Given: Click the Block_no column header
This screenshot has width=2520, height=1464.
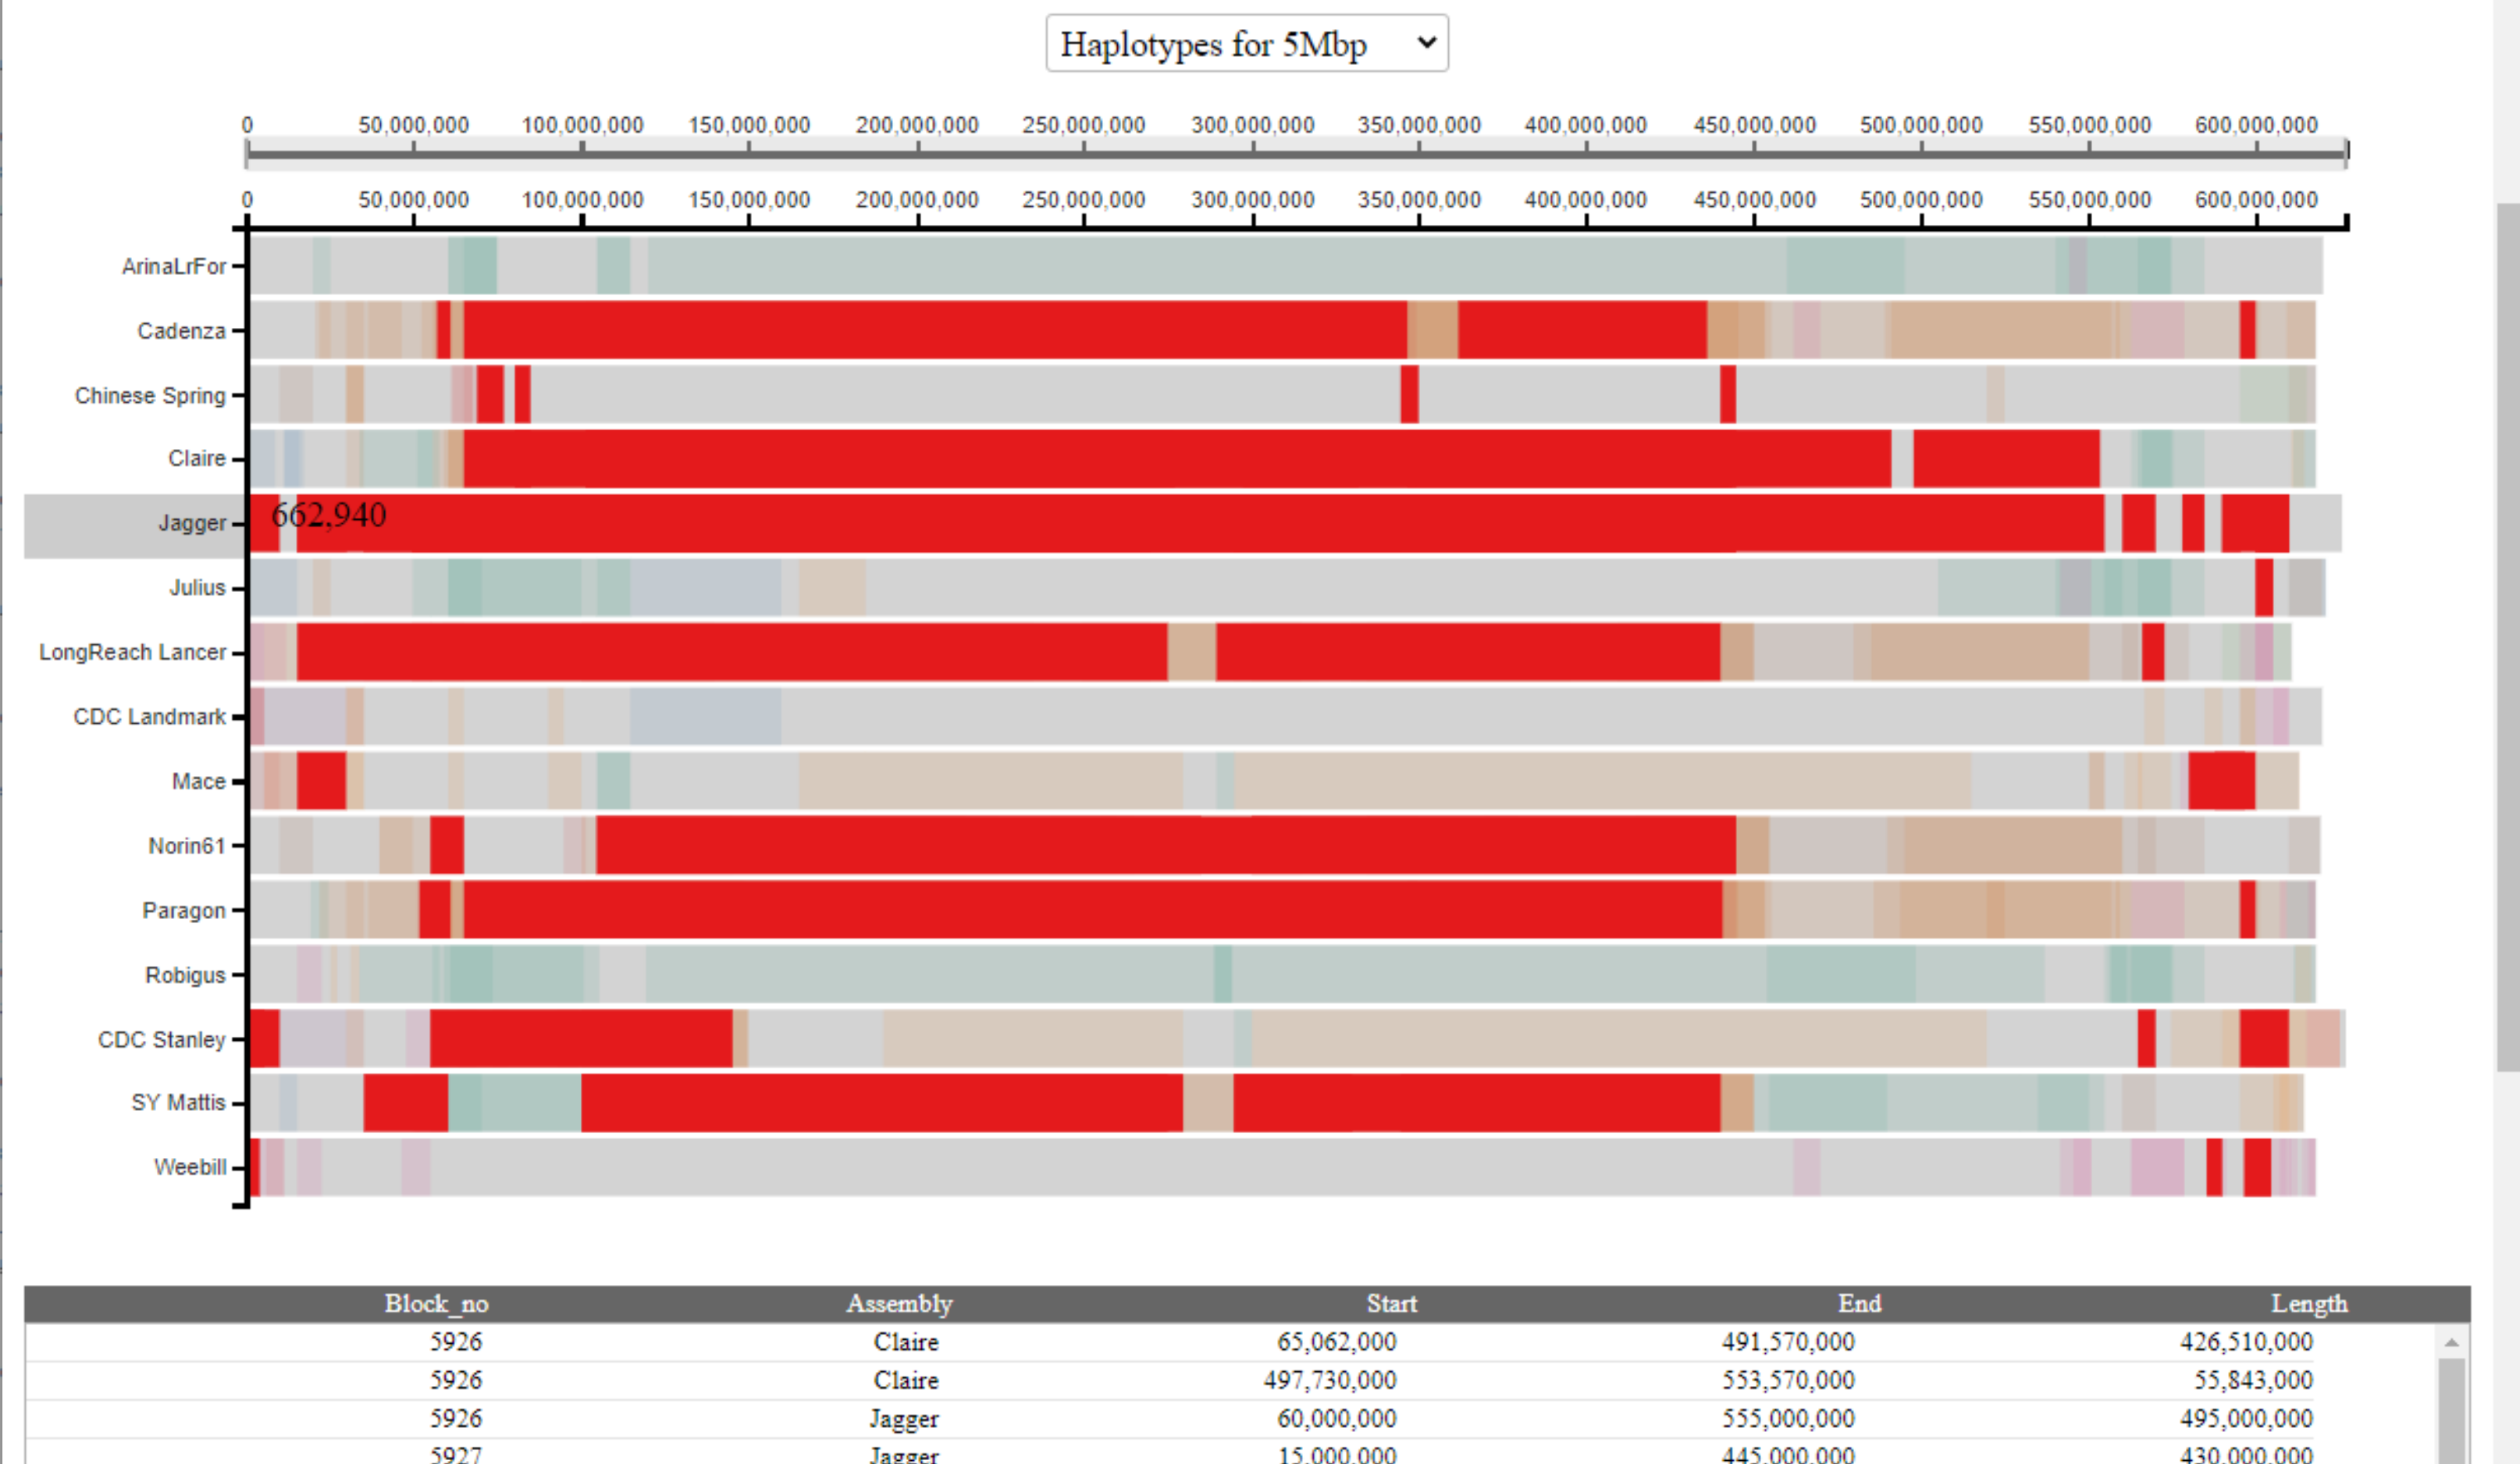Looking at the screenshot, I should pos(436,1304).
